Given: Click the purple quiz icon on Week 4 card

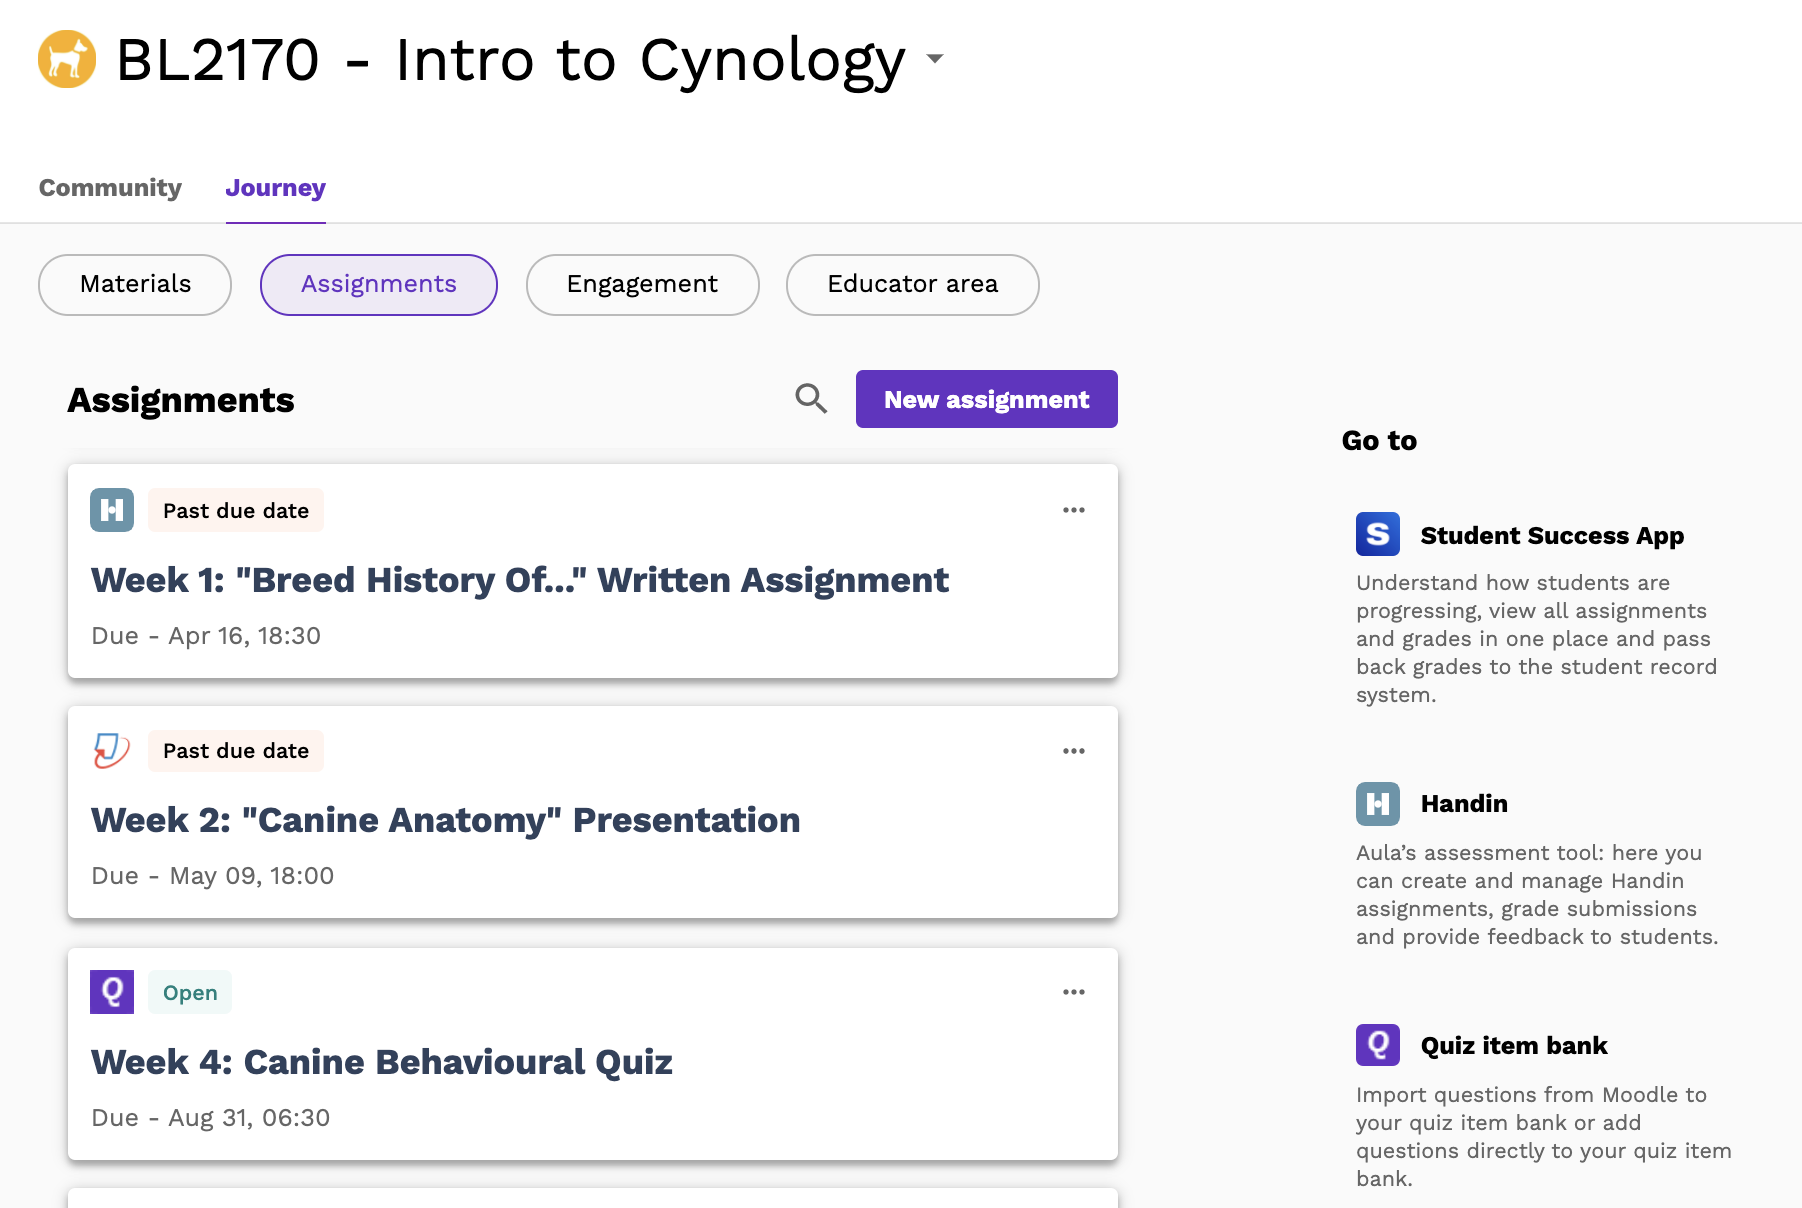Looking at the screenshot, I should tap(112, 992).
